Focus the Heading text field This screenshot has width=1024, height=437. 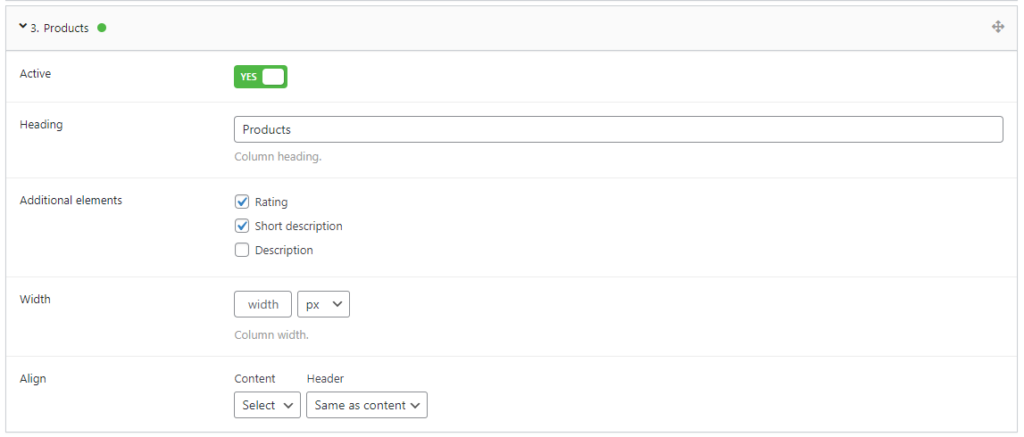click(618, 130)
